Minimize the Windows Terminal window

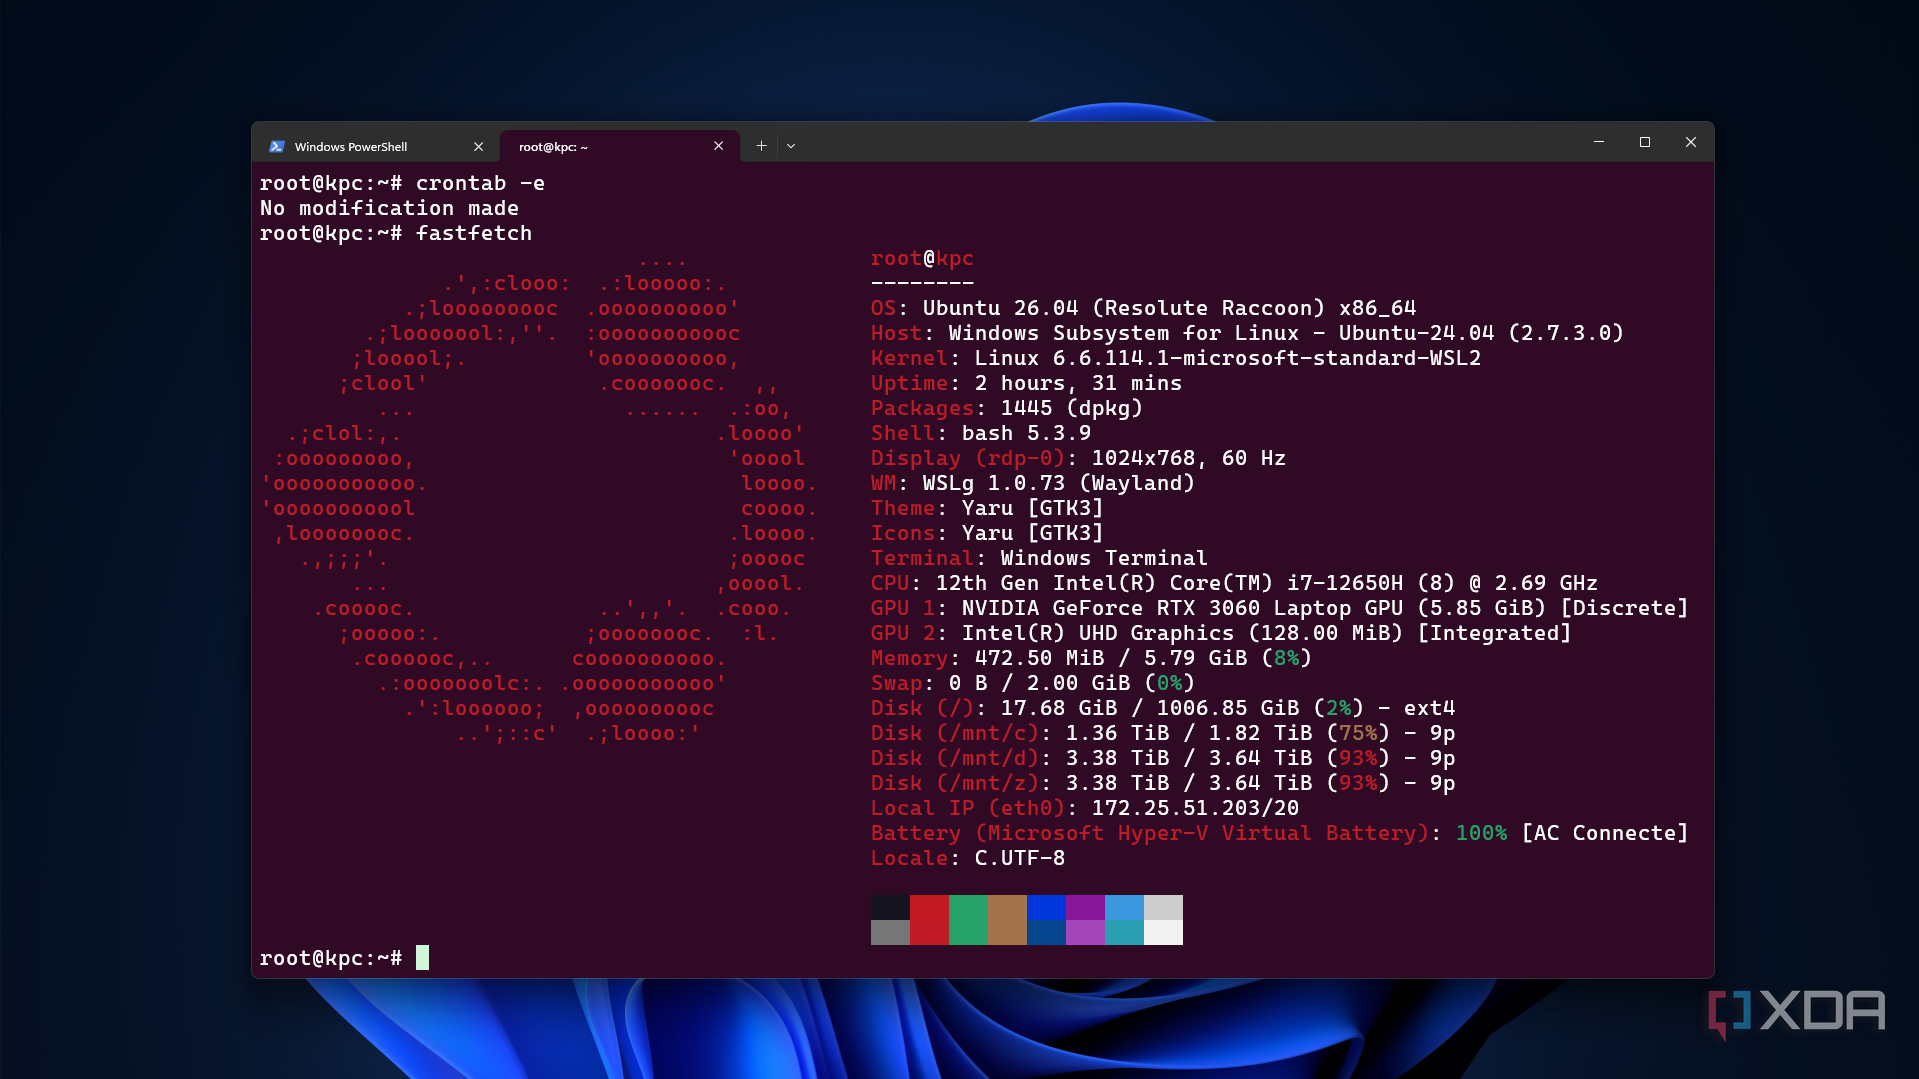[x=1598, y=142]
